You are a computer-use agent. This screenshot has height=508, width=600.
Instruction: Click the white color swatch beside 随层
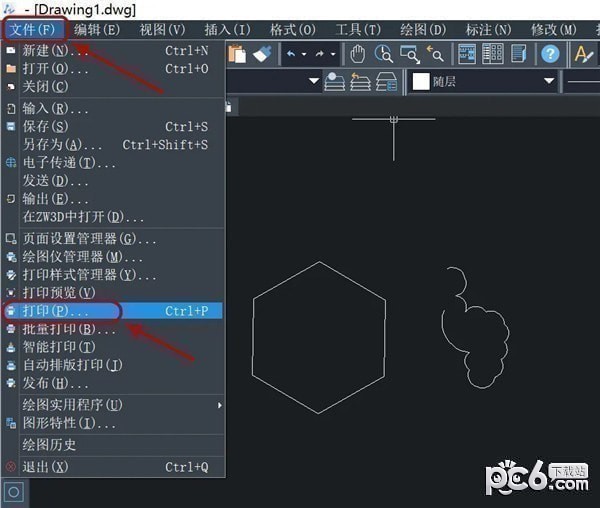421,82
